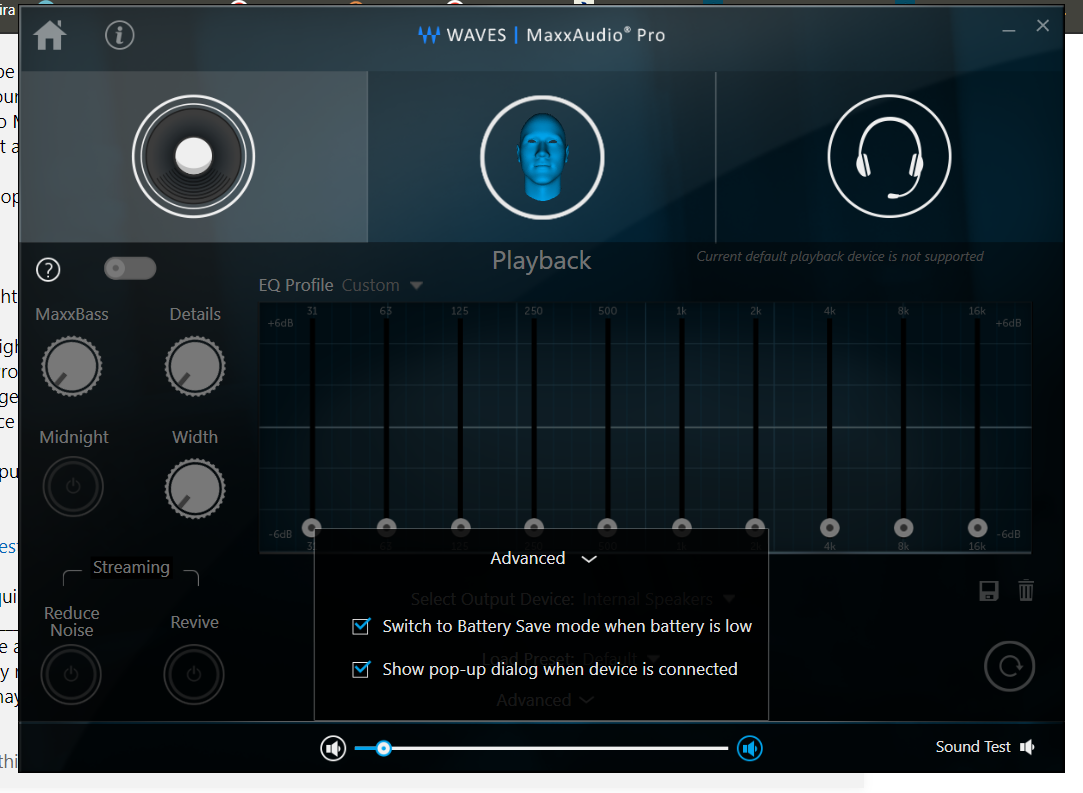
Task: Click the 31 Hz EQ slider handle
Action: [x=312, y=528]
